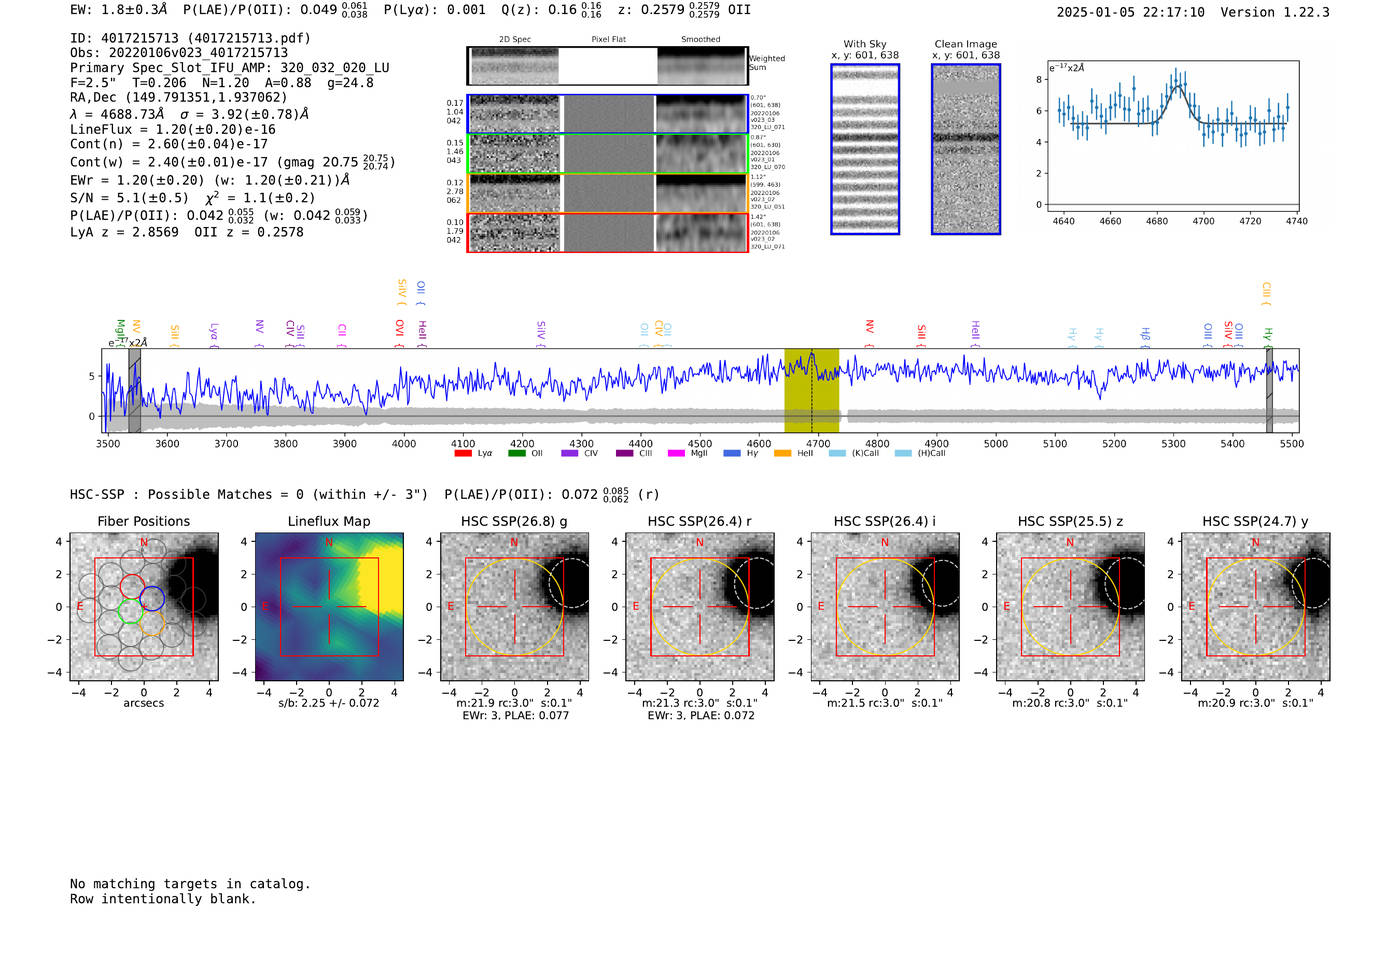Click the timestamp 2025-01-05 22:17:10
The height and width of the screenshot is (953, 1400).
(x=1131, y=13)
